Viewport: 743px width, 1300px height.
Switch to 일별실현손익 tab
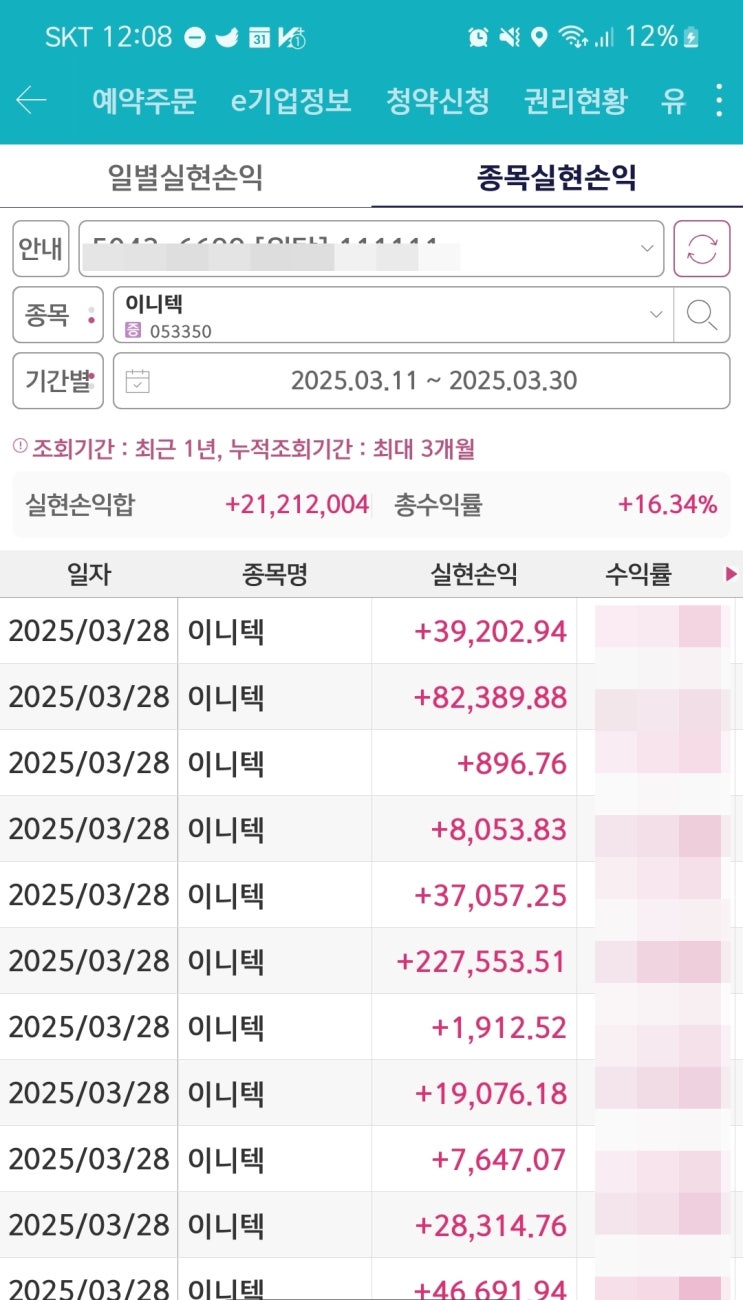point(185,178)
